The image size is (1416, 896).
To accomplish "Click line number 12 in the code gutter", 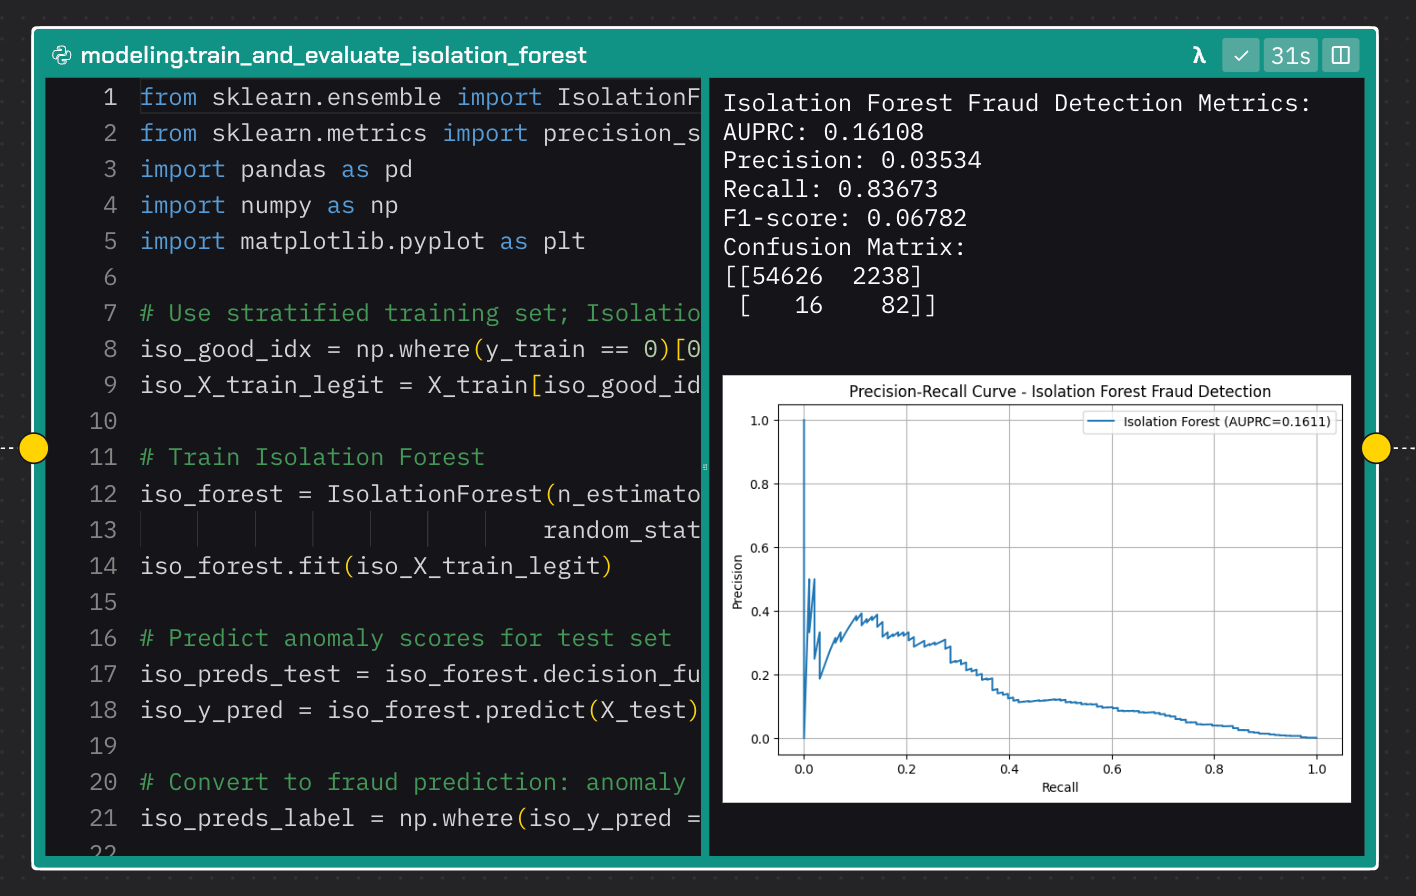I will point(103,493).
